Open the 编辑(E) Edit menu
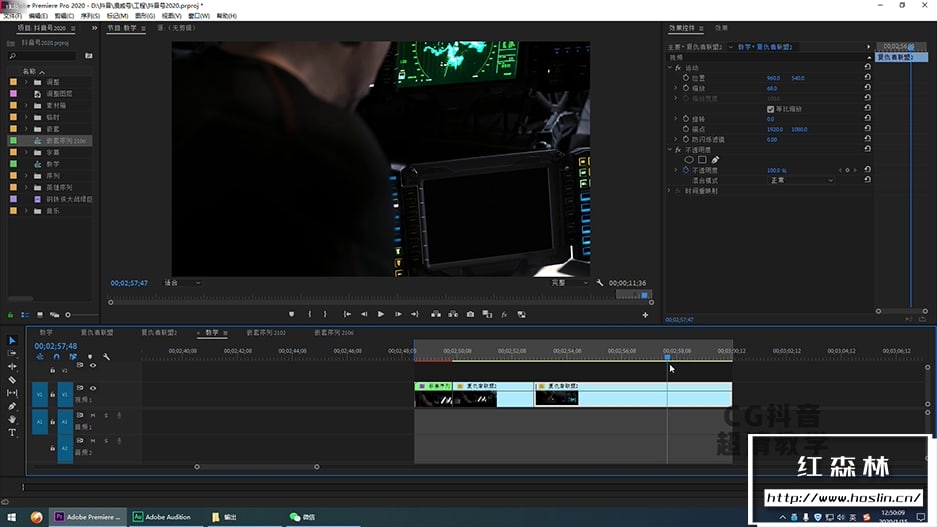The height and width of the screenshot is (527, 937). [38, 16]
